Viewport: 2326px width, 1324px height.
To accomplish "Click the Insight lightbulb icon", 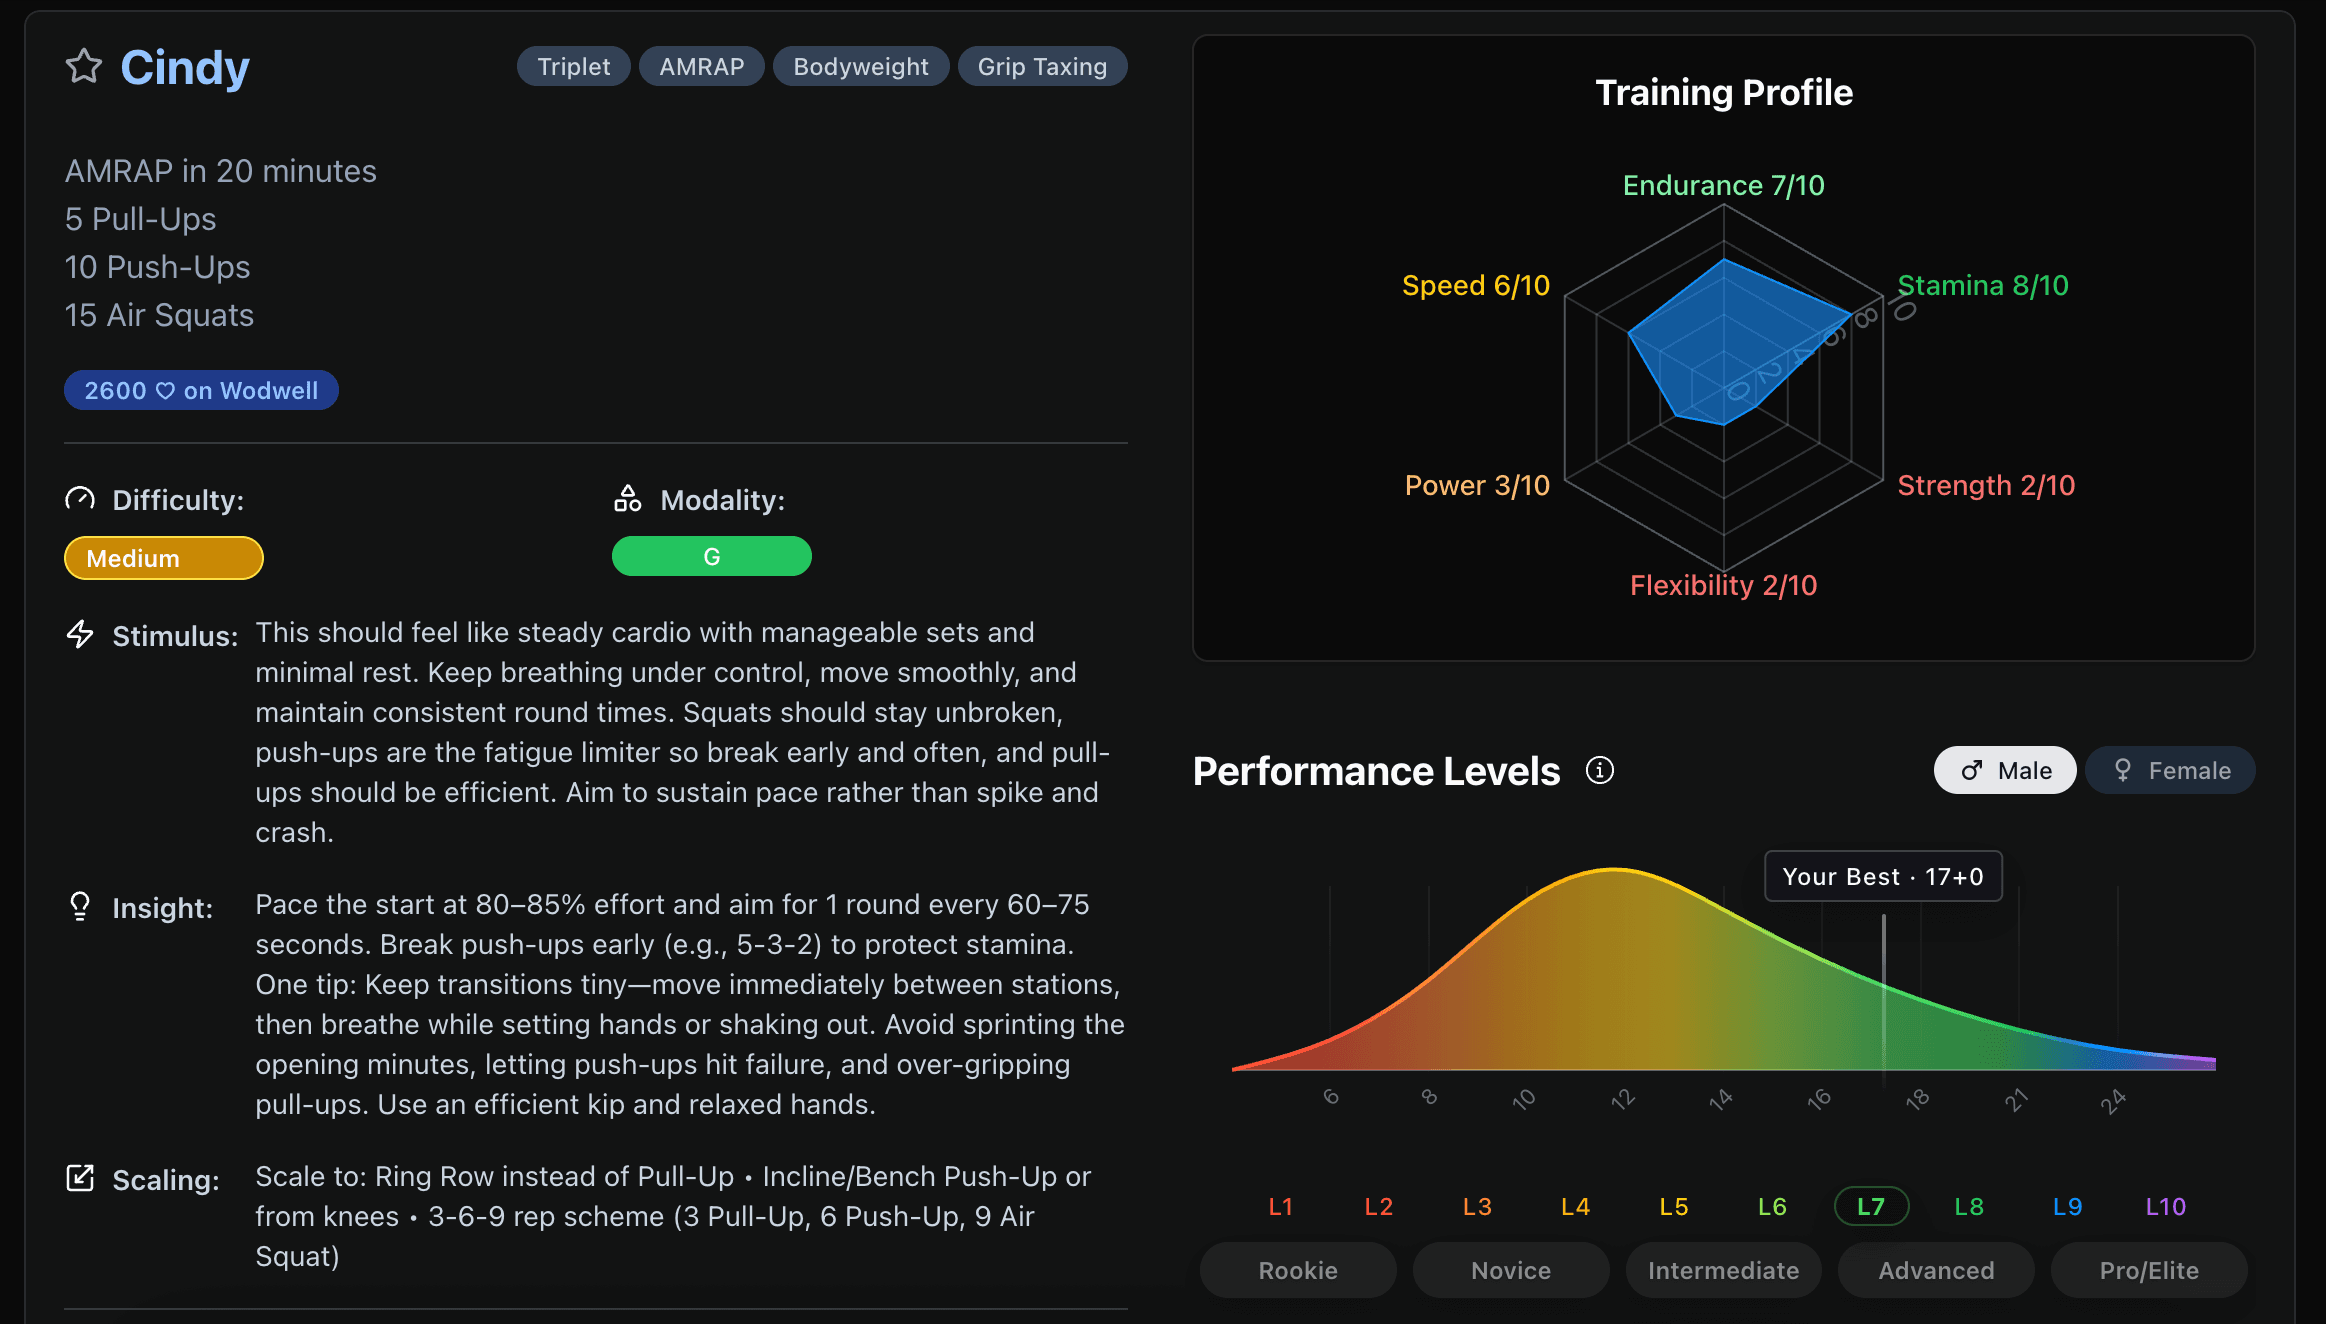I will point(81,906).
